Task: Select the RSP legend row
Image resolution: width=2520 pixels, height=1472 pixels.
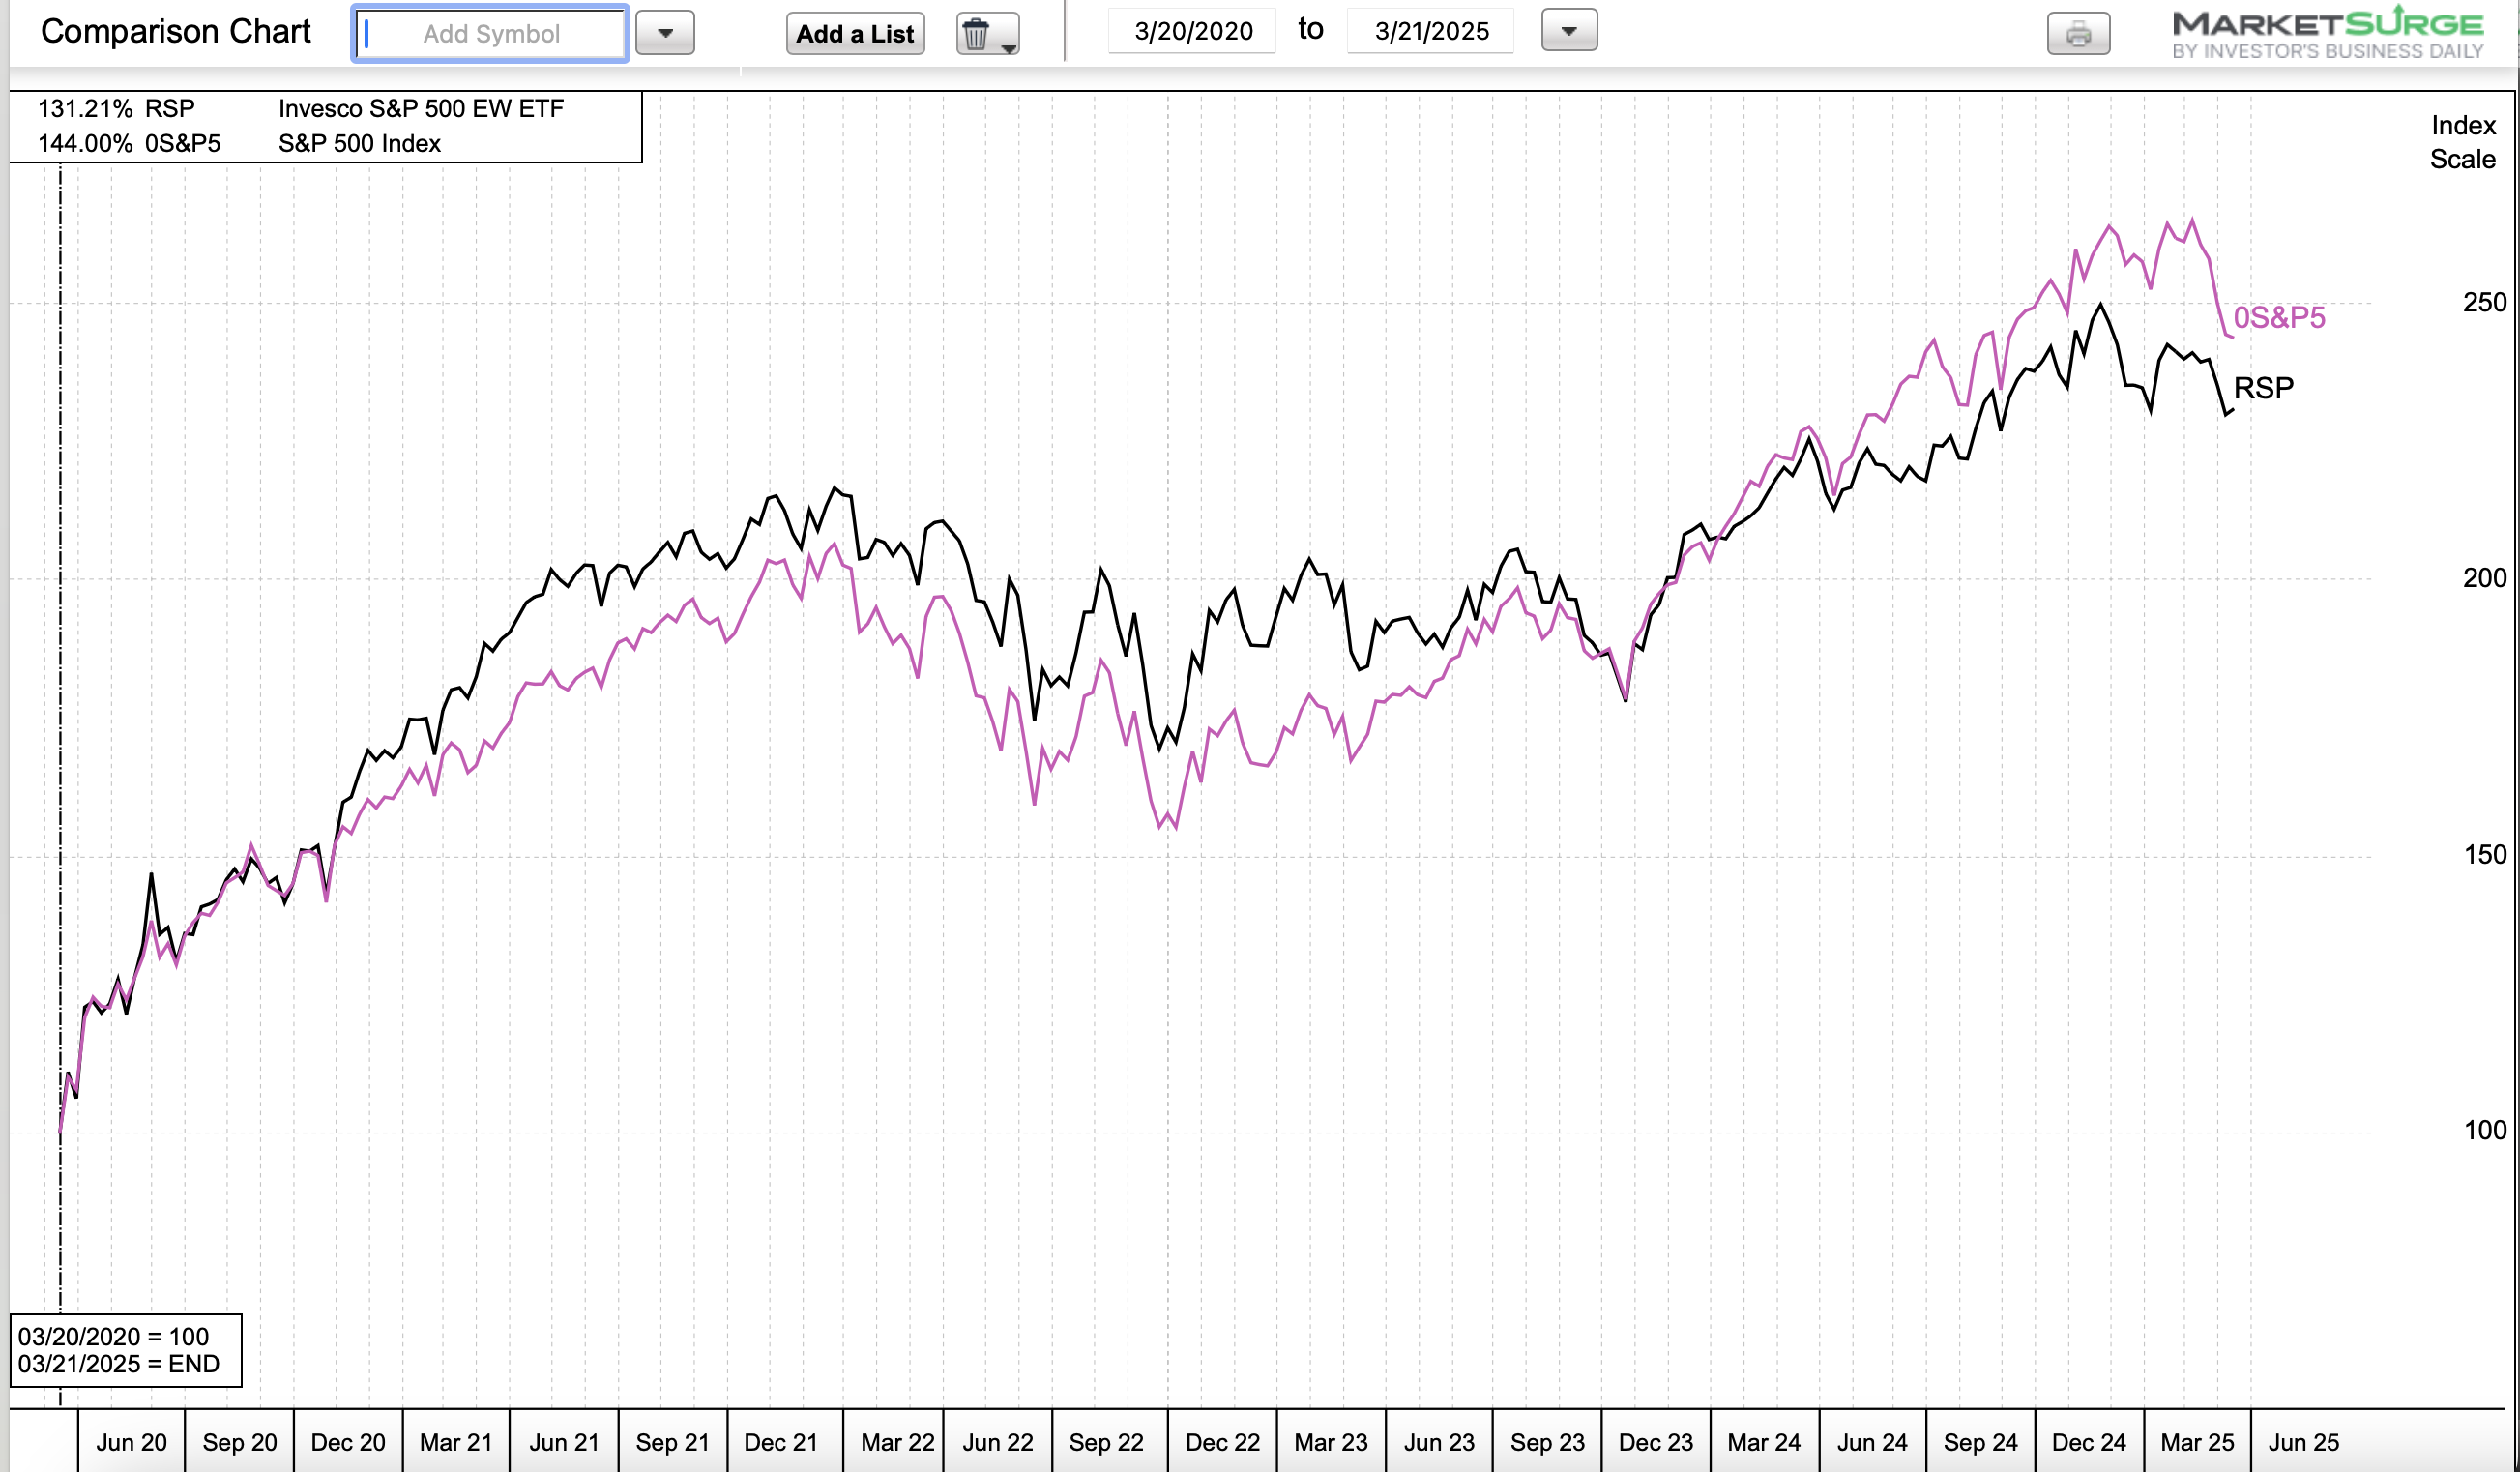Action: 325,108
